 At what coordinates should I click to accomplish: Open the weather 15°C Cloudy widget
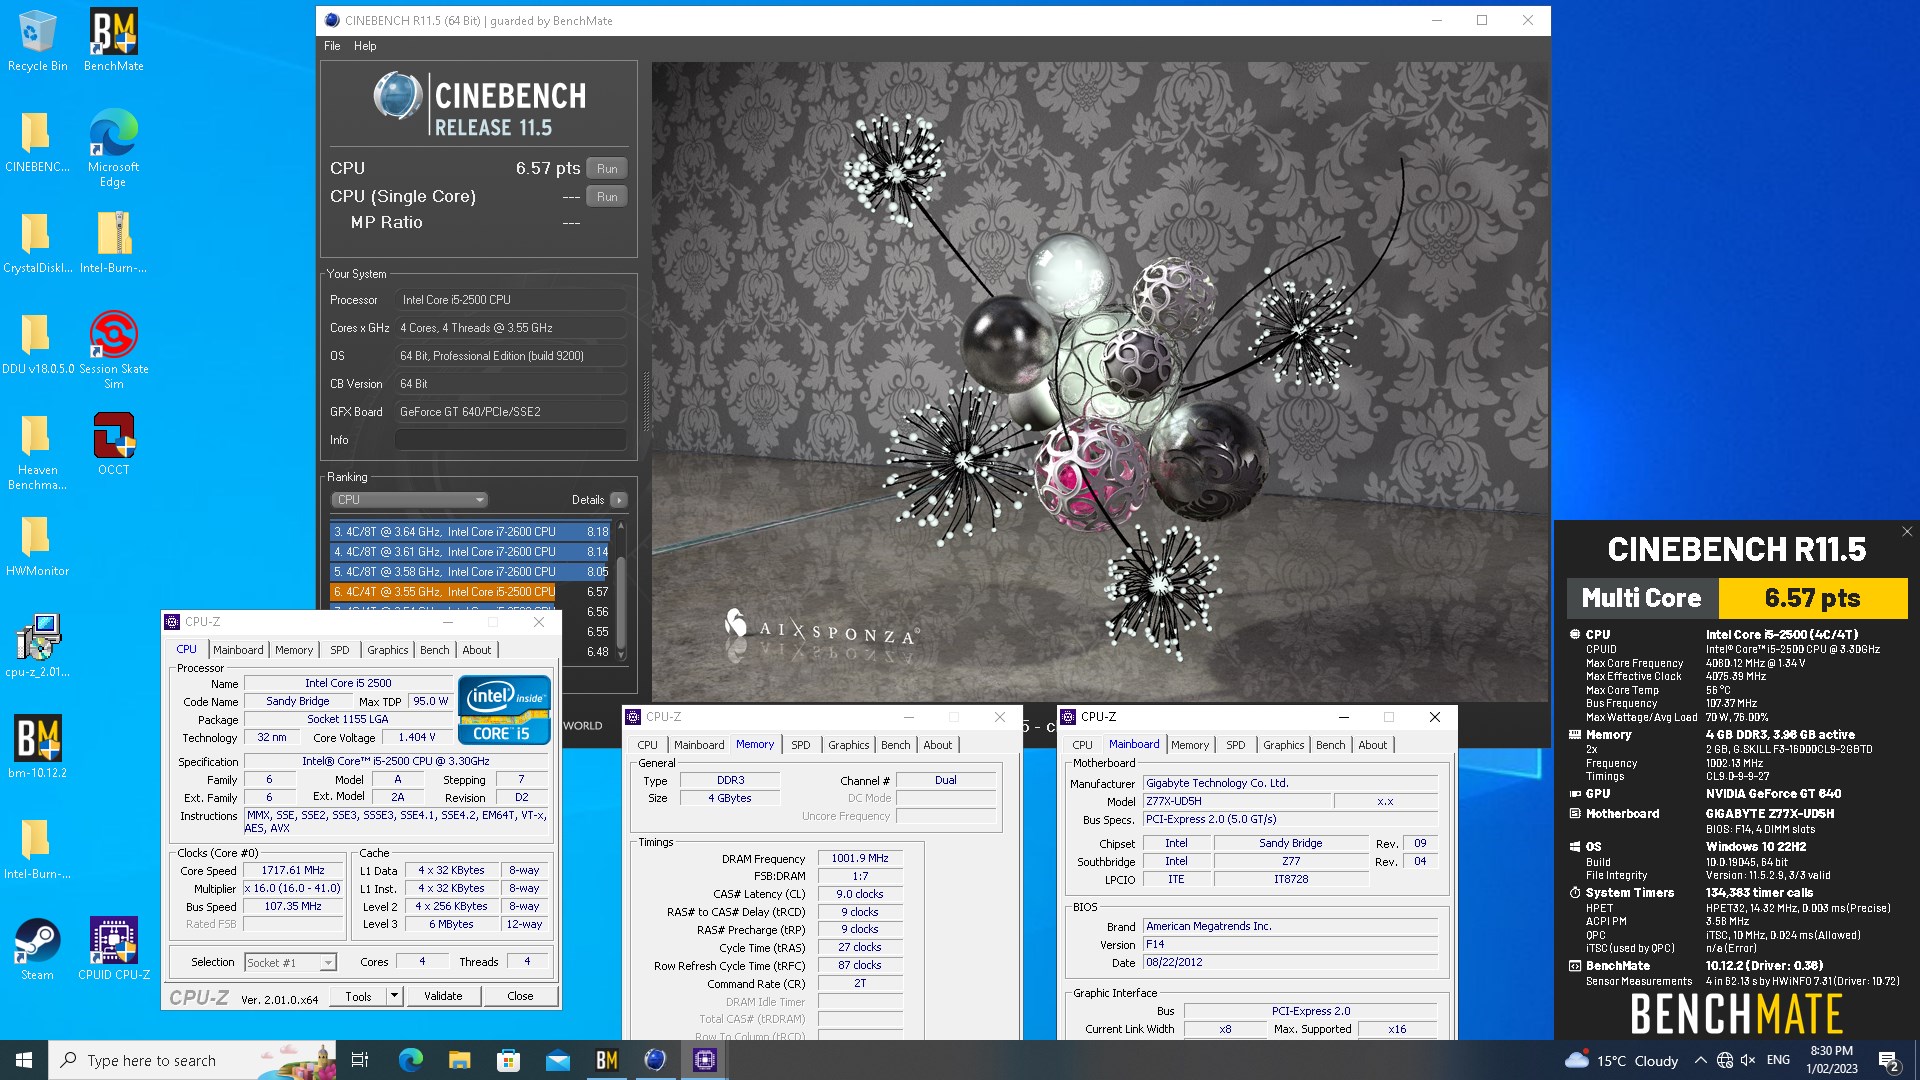1621,1060
